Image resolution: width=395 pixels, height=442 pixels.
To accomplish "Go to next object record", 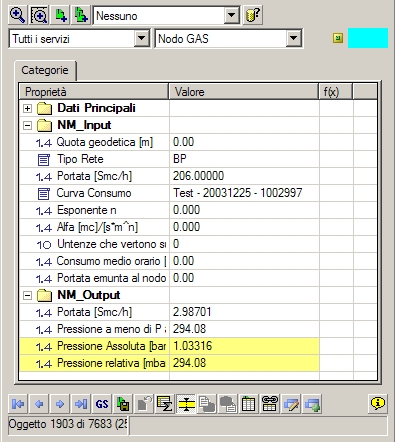I will tap(60, 404).
